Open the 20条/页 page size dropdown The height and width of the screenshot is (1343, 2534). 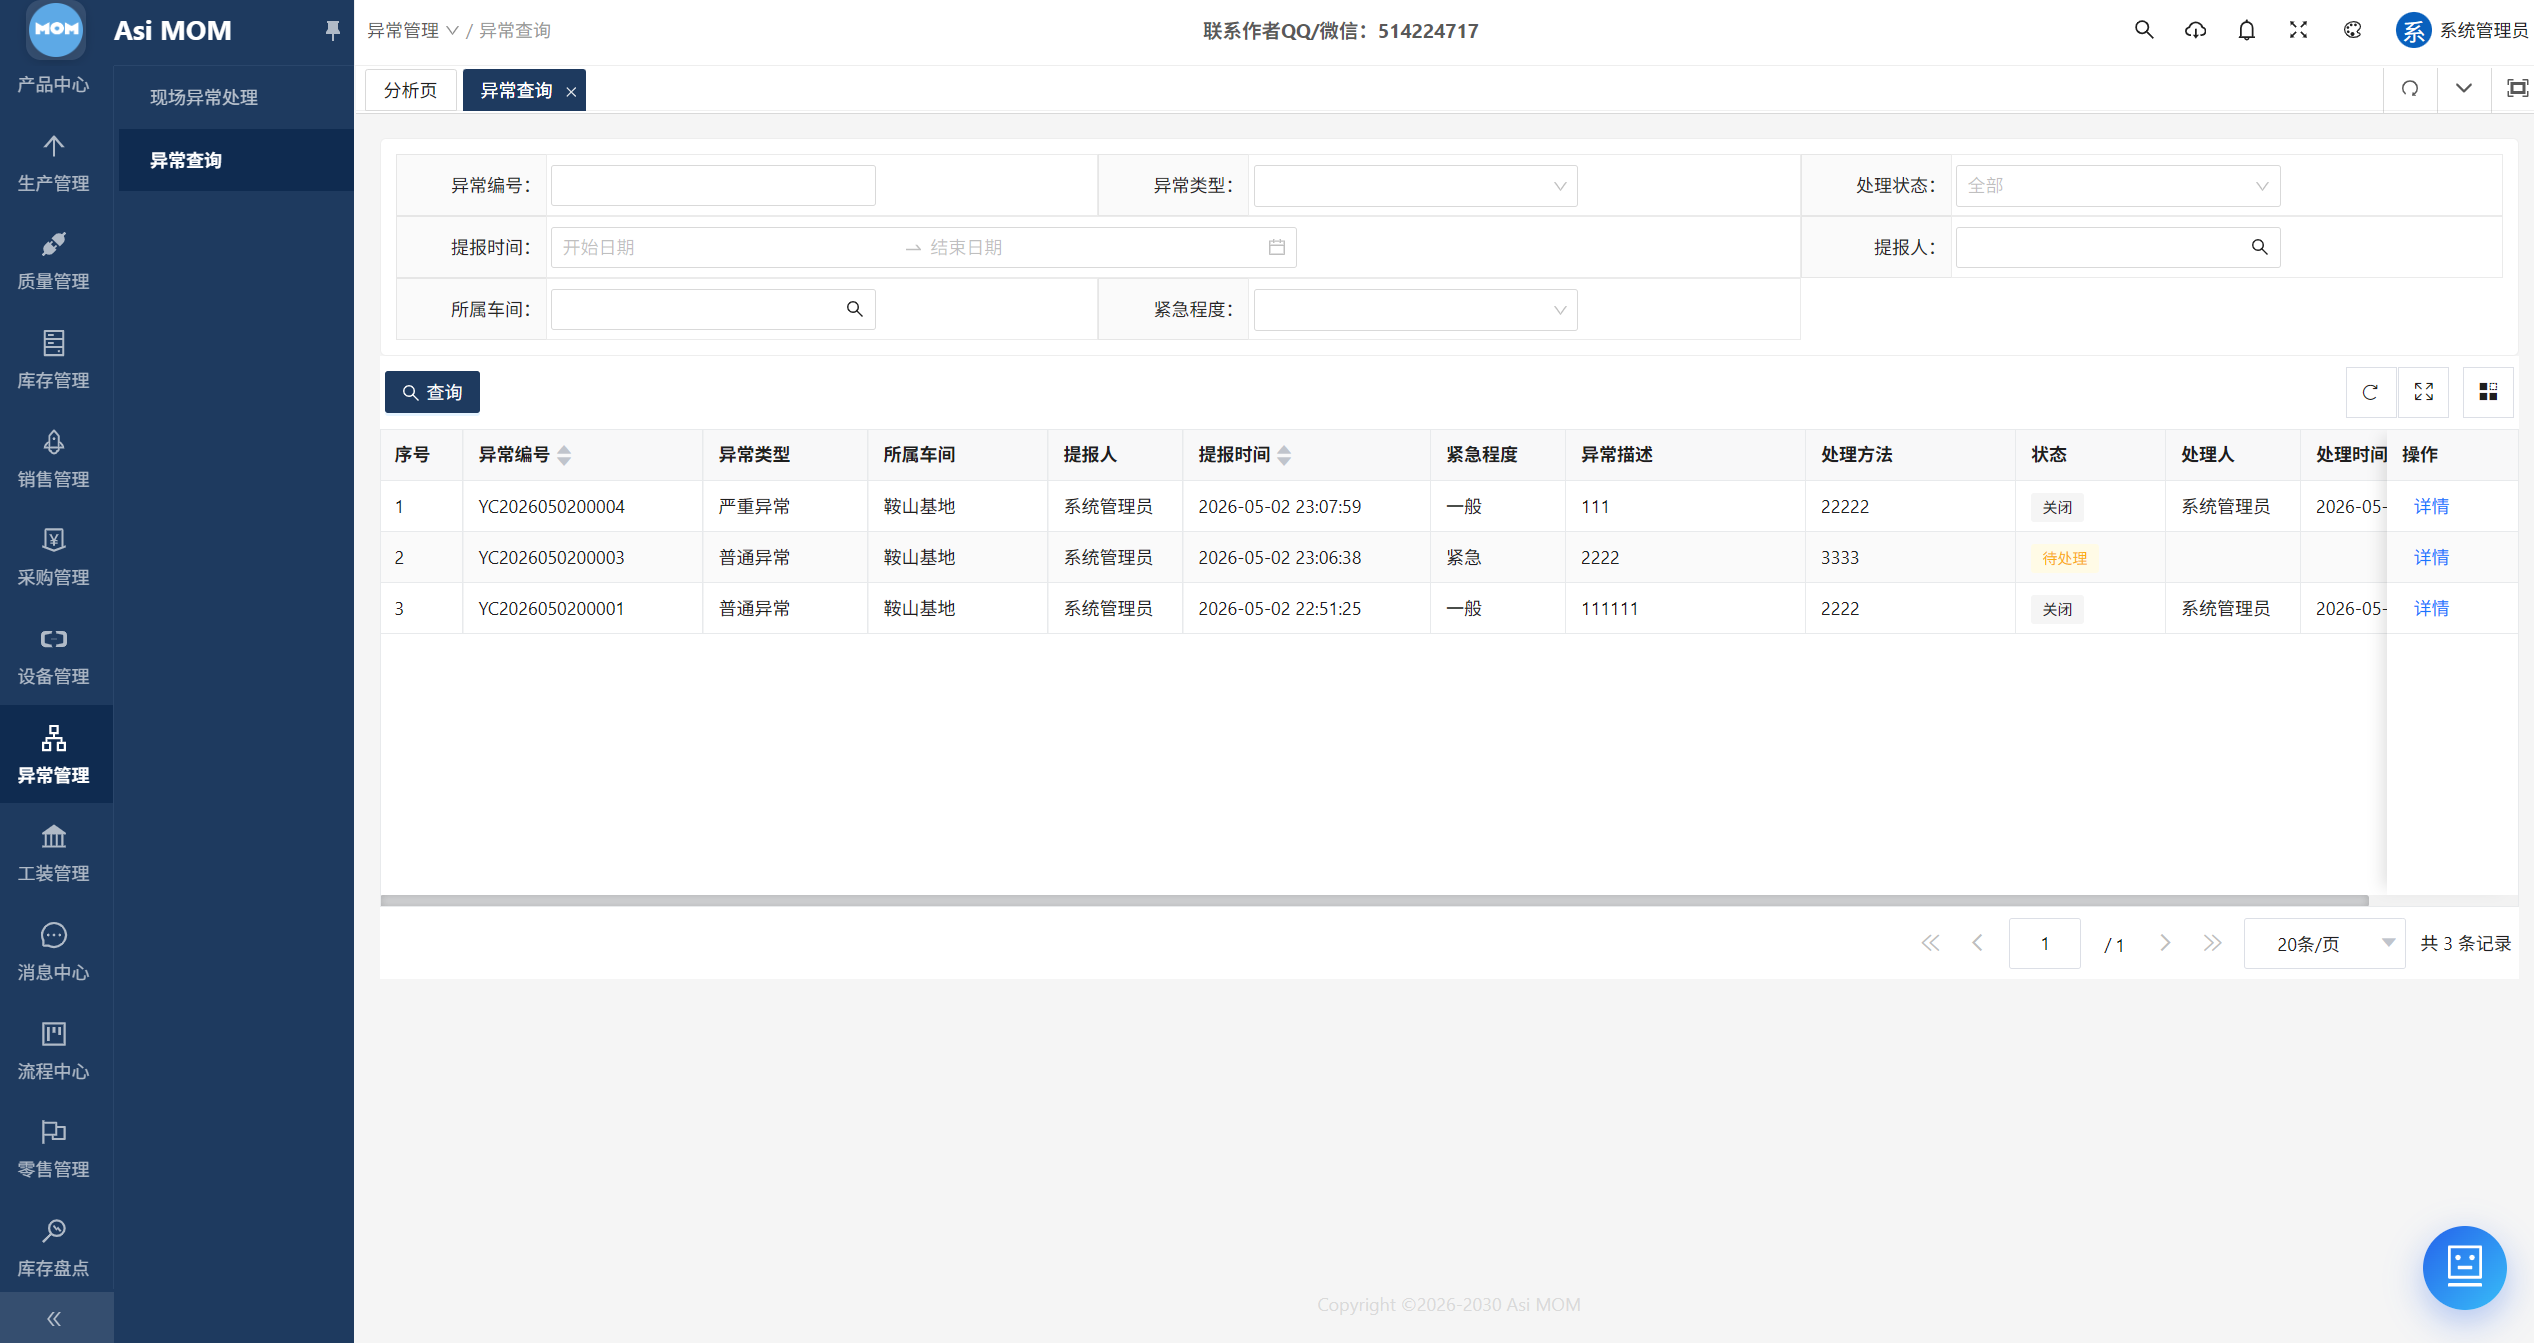[x=2324, y=943]
